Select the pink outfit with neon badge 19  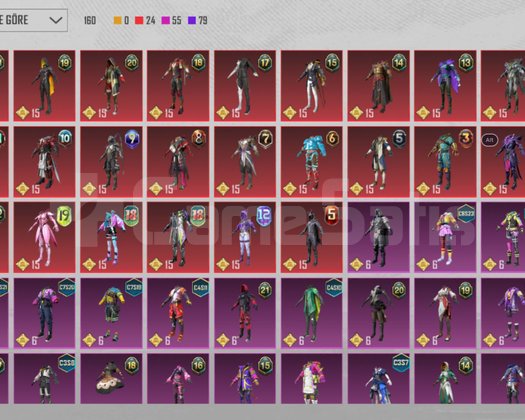click(45, 237)
